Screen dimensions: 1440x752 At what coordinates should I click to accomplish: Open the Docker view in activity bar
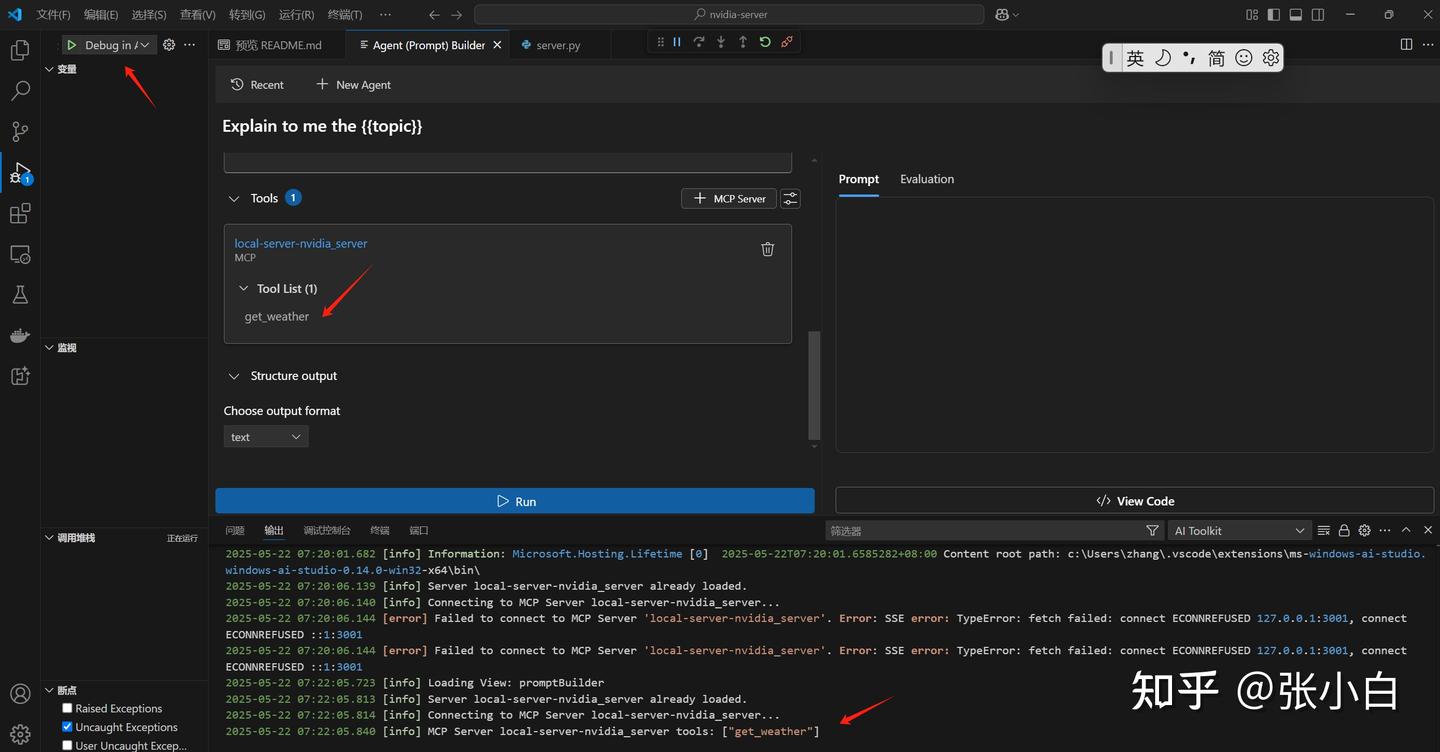click(x=20, y=336)
